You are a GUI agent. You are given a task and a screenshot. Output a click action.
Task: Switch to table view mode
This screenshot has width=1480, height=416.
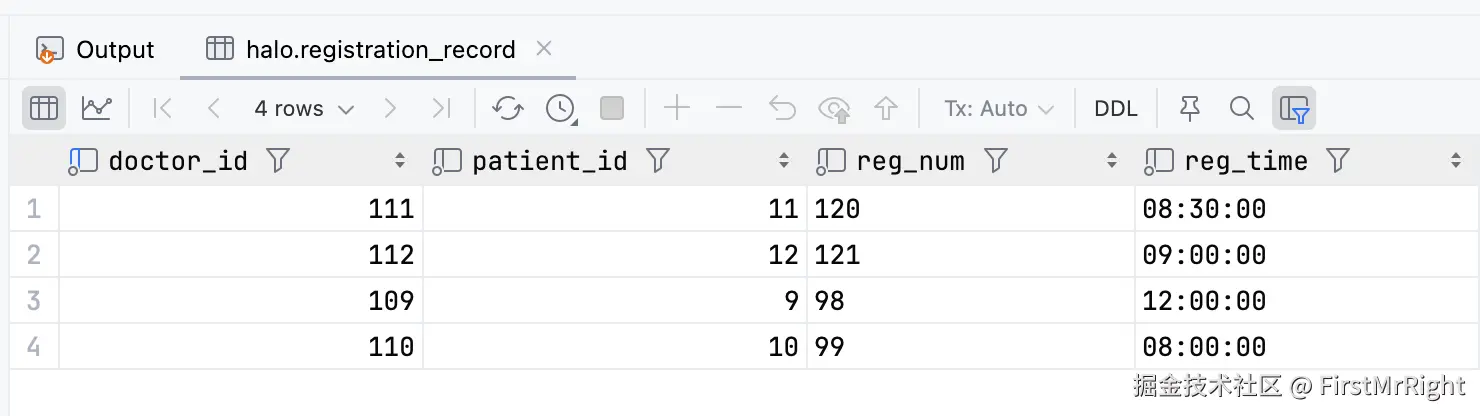click(44, 108)
